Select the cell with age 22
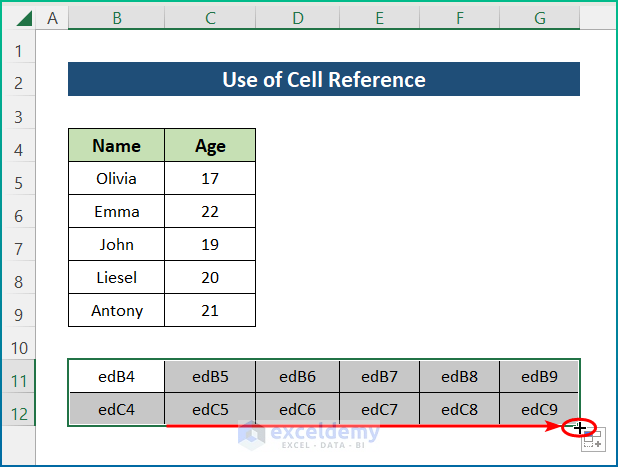Screen dimensions: 618x467 pyautogui.click(x=210, y=212)
